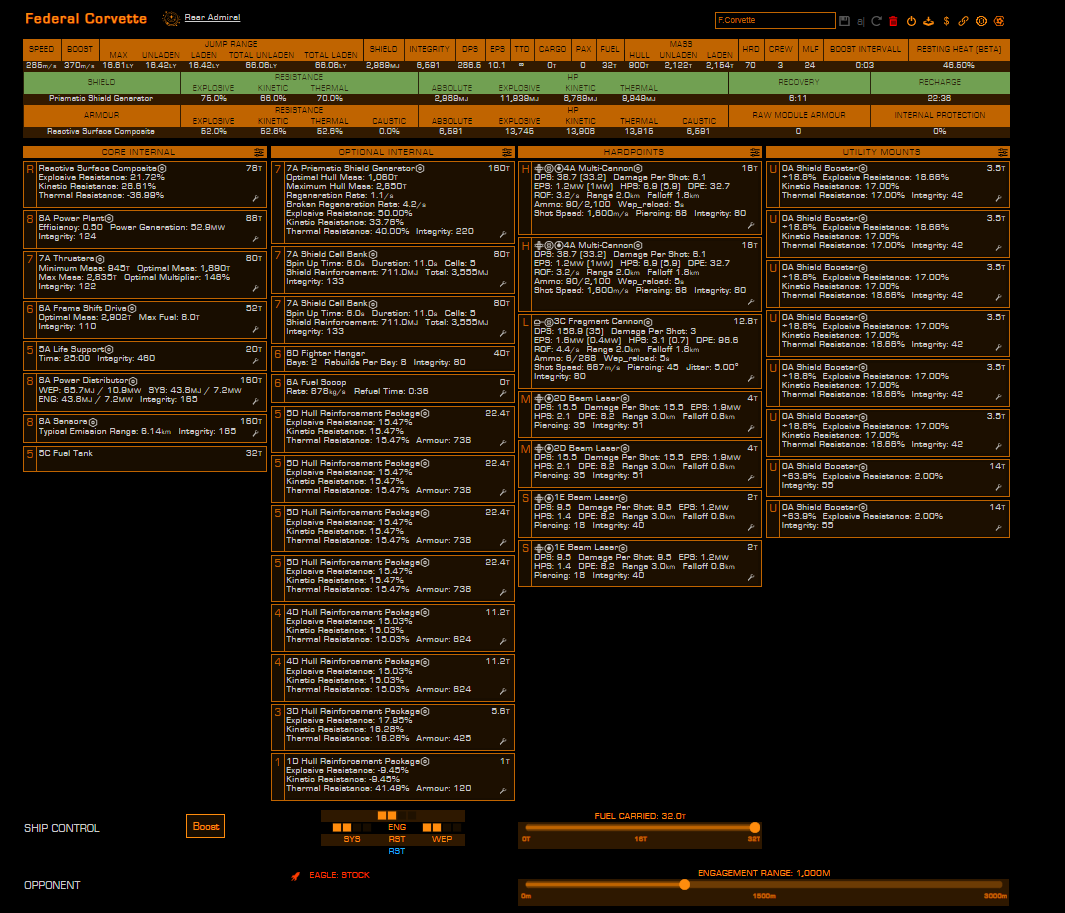This screenshot has width=1065, height=913.
Task: Click the power icon in the top toolbar
Action: (911, 21)
